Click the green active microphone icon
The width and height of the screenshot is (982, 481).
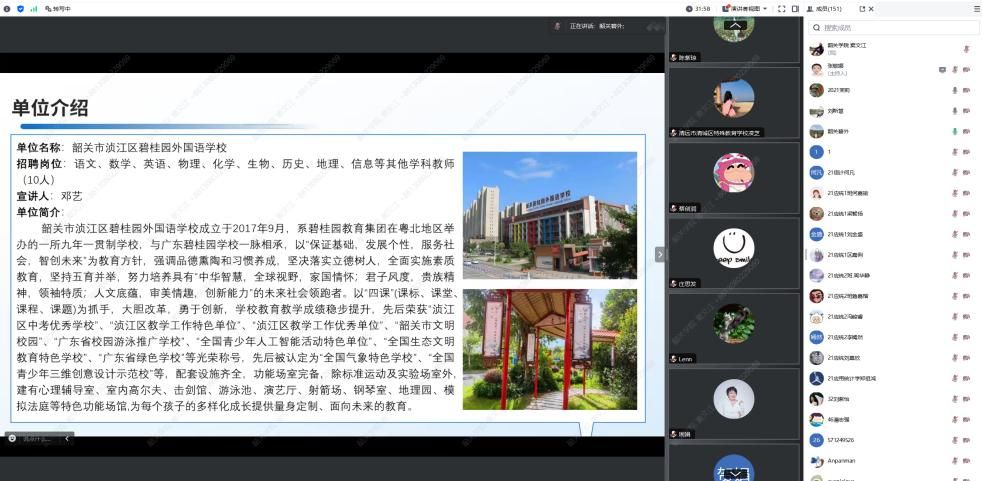pyautogui.click(x=955, y=132)
